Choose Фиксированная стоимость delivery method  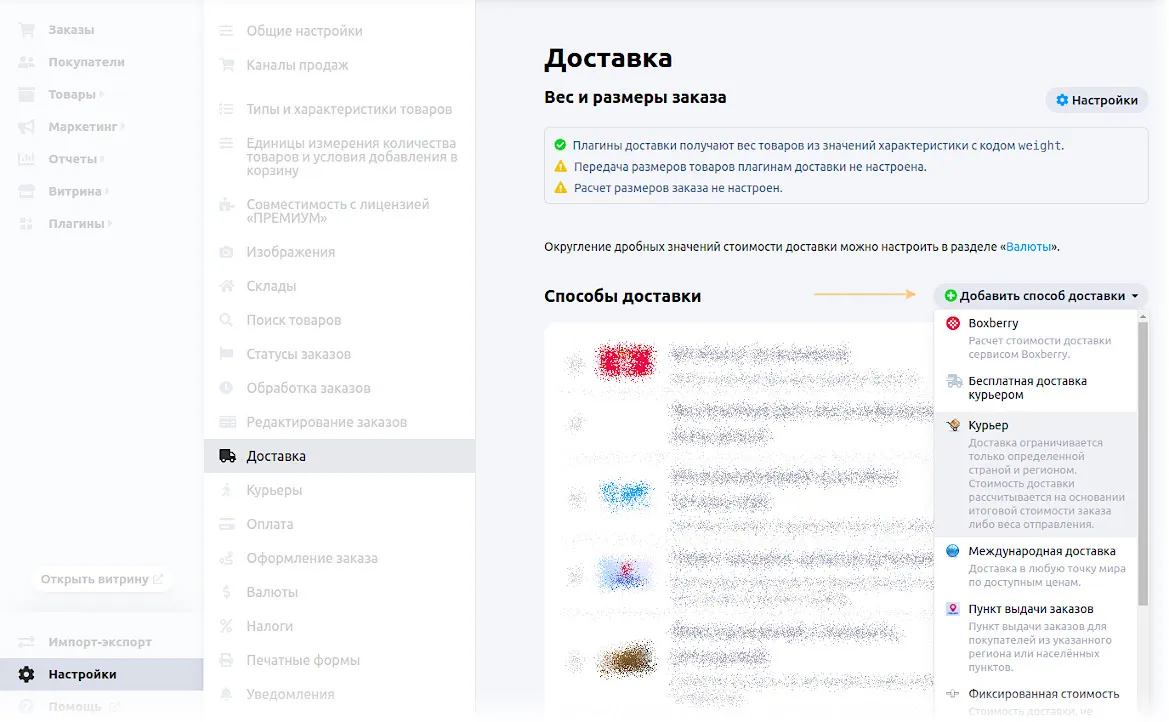(x=1043, y=694)
